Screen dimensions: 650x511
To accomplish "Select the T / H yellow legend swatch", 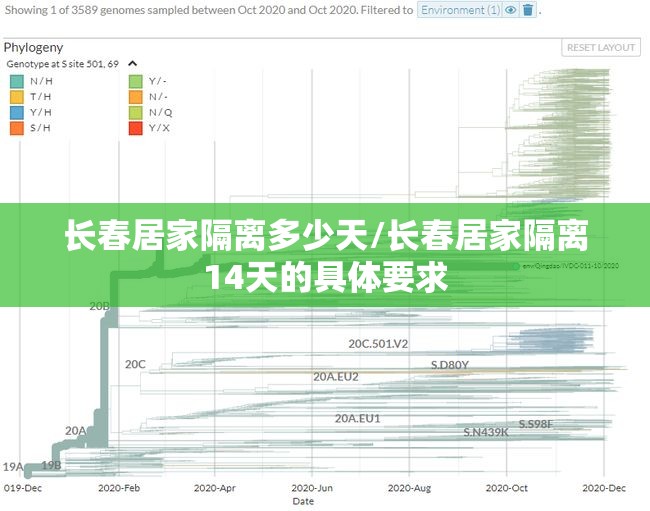I will 17,97.
